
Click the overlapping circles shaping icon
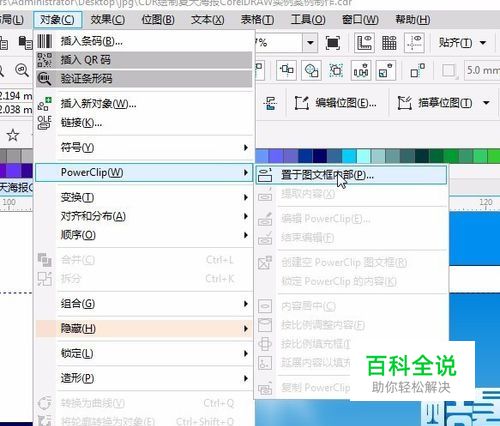tap(311, 70)
